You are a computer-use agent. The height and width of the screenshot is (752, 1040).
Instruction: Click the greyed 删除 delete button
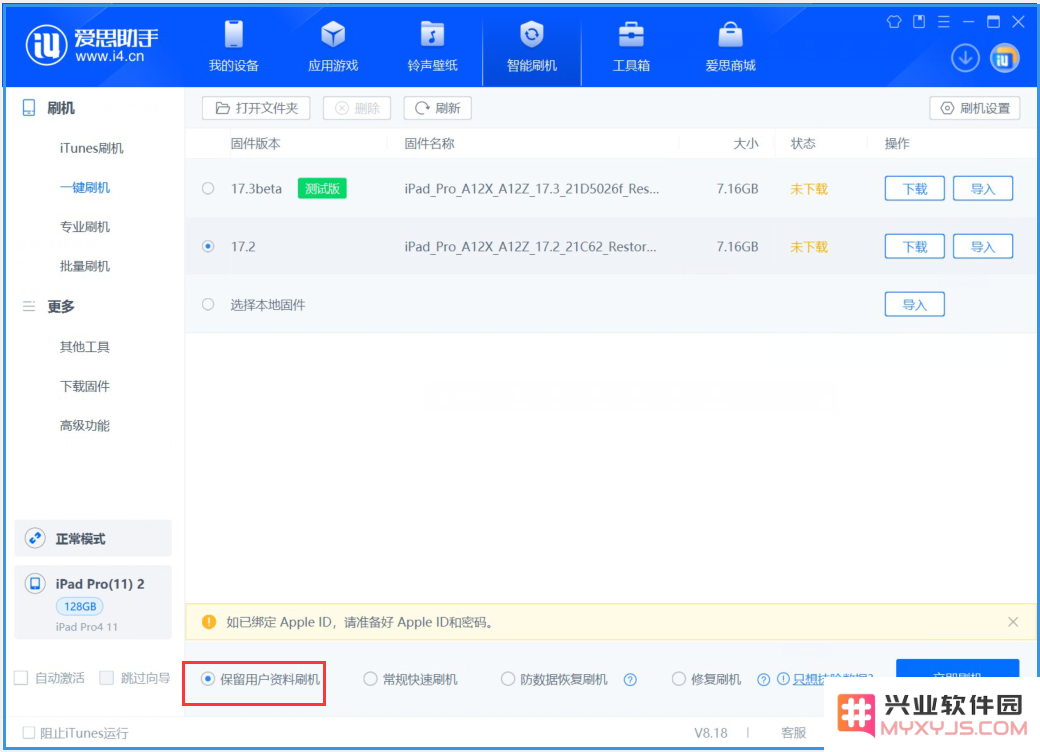click(357, 108)
